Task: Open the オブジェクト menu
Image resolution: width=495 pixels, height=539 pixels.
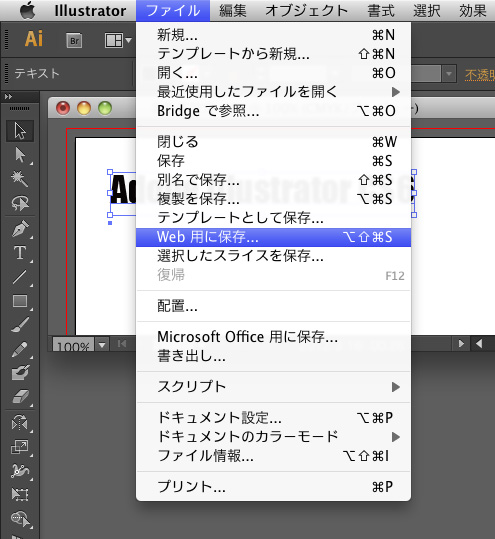Action: click(307, 11)
